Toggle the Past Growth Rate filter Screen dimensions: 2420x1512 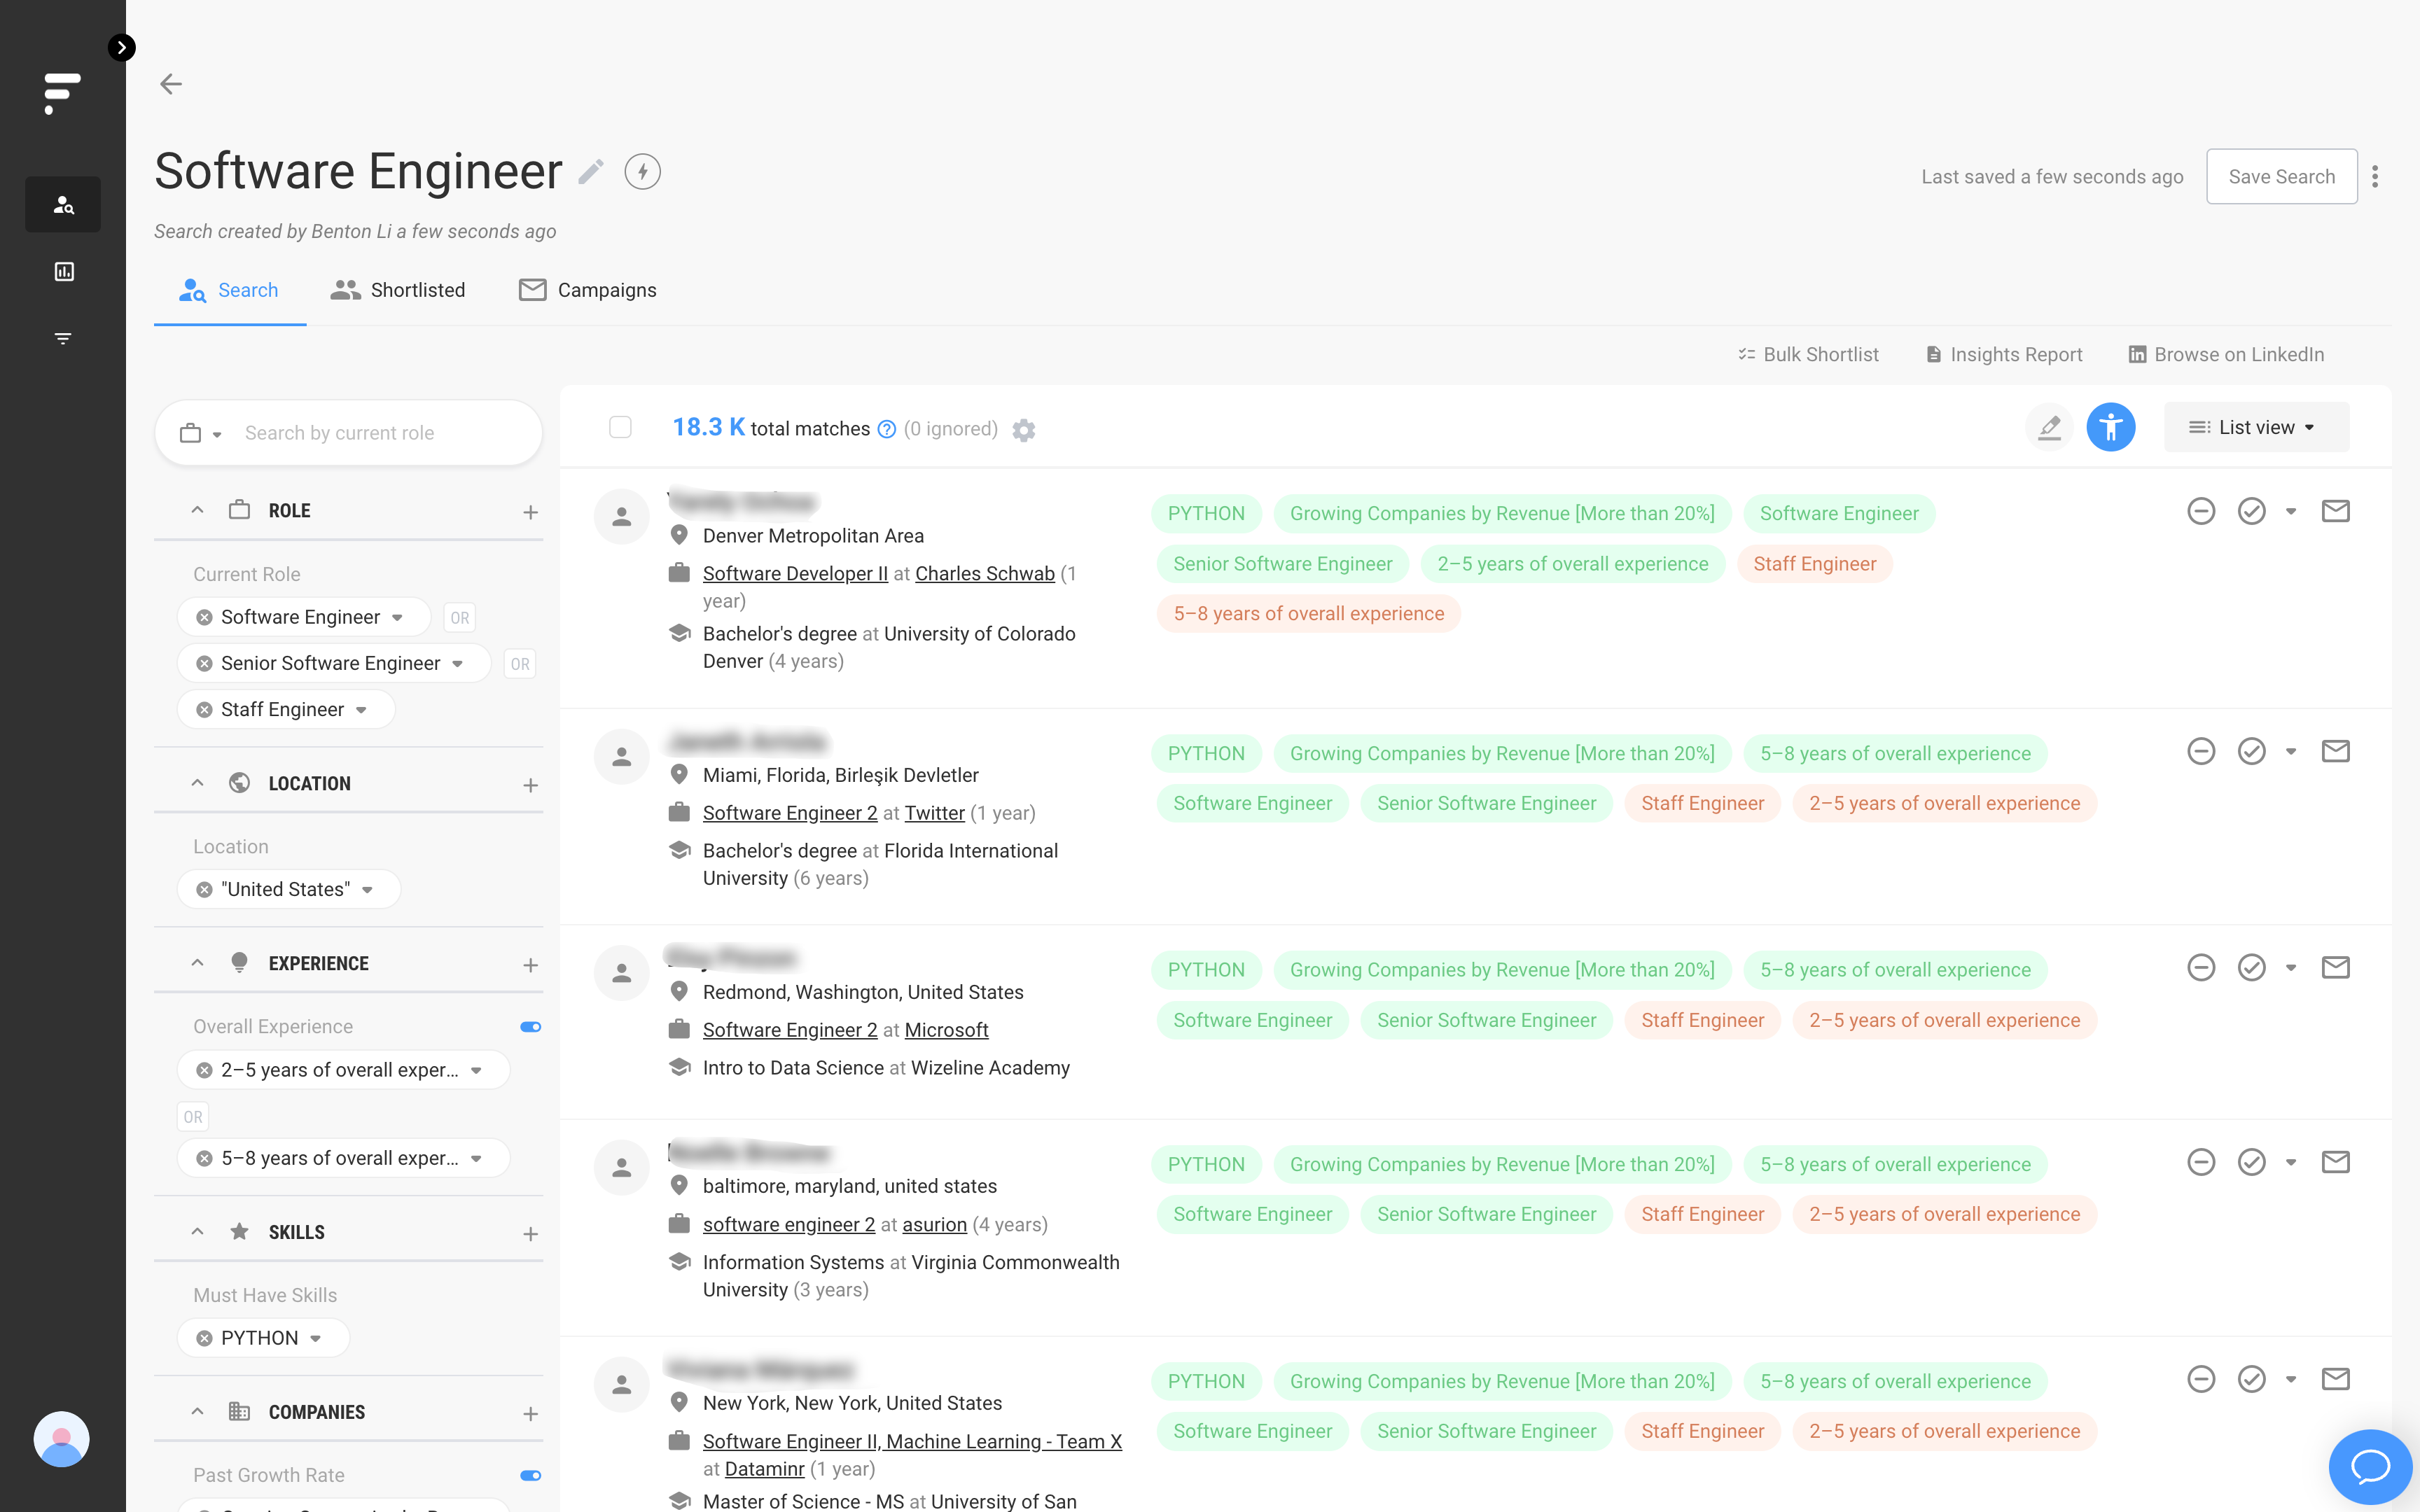530,1475
